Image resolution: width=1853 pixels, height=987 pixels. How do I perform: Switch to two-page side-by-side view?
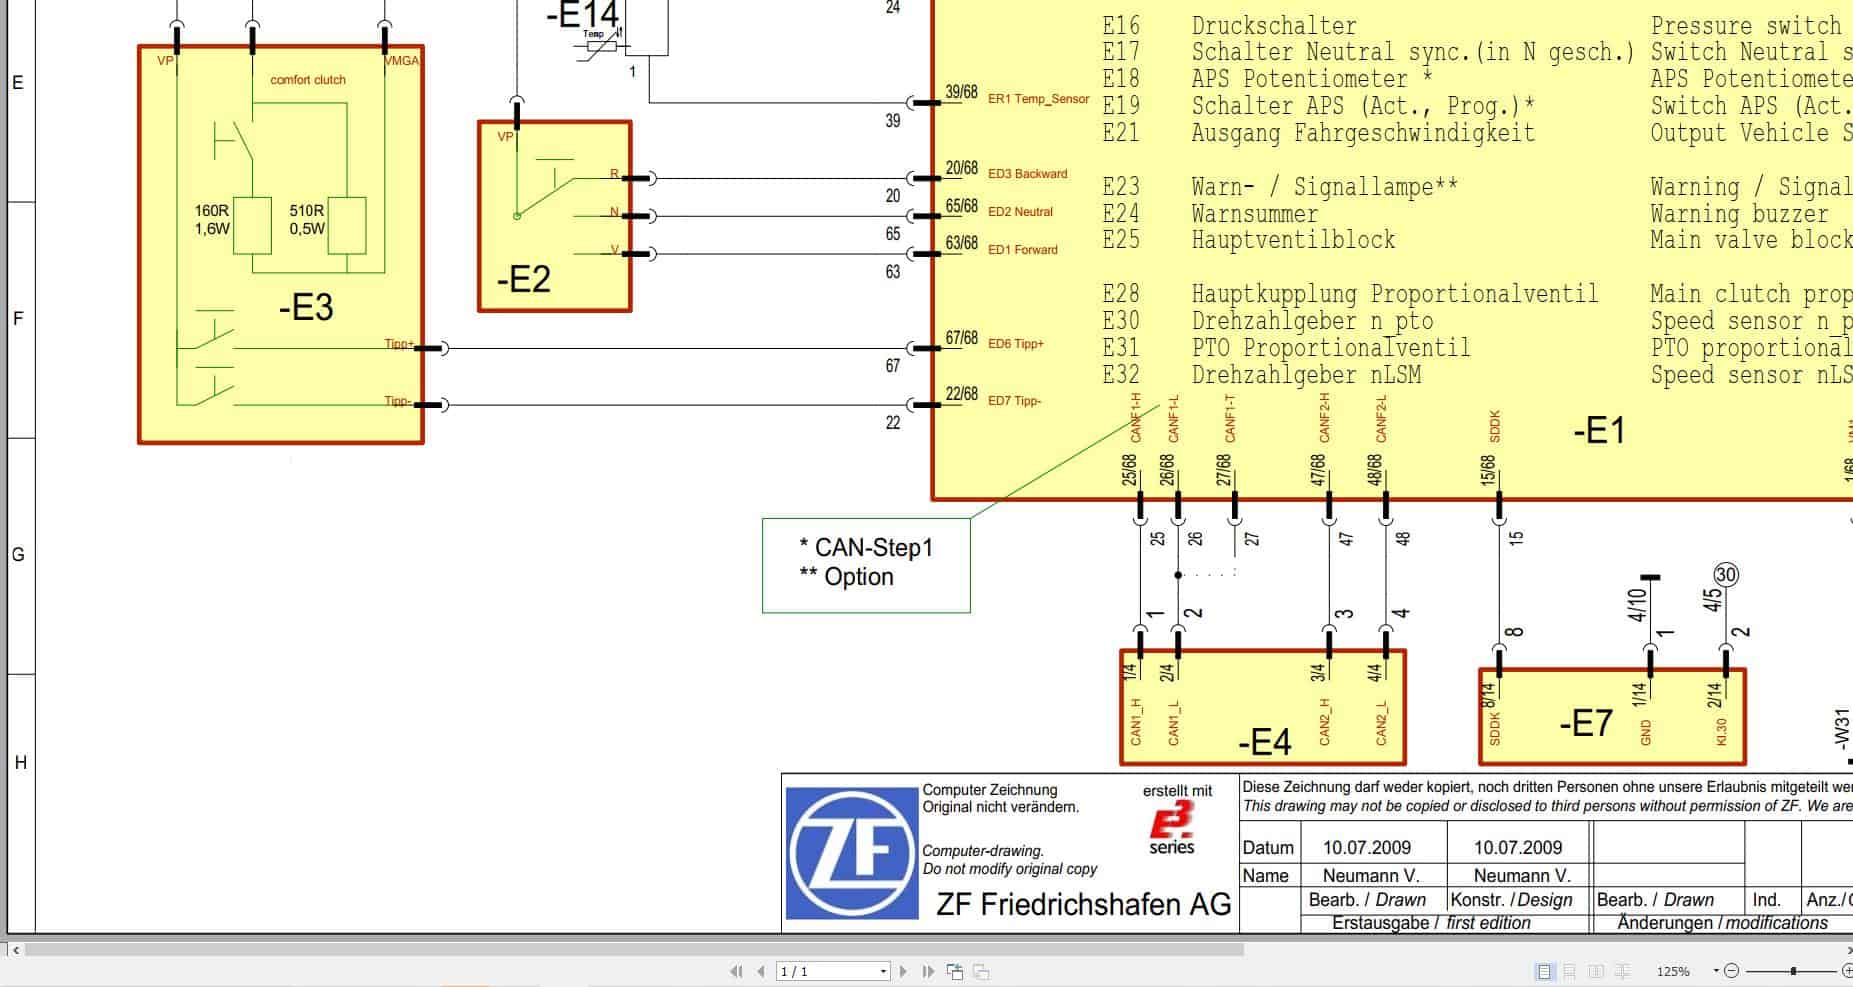[x=1596, y=969]
